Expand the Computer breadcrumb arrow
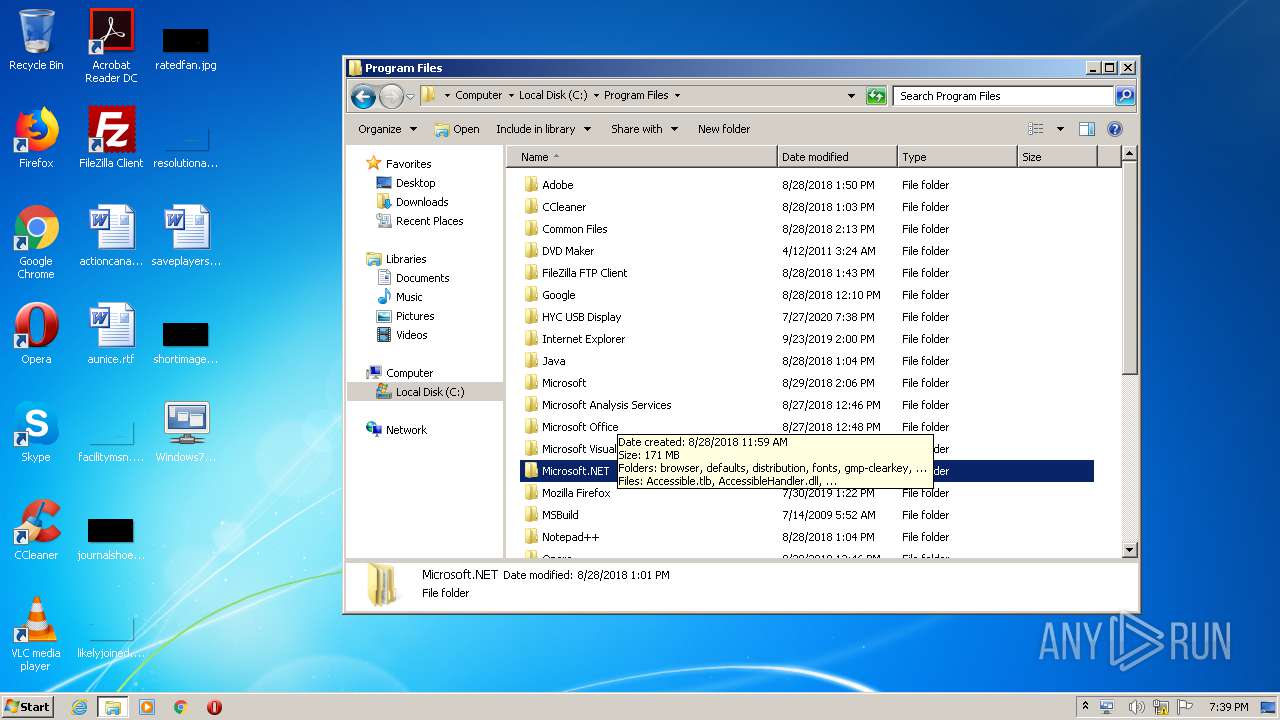Viewport: 1280px width, 720px height. 511,96
